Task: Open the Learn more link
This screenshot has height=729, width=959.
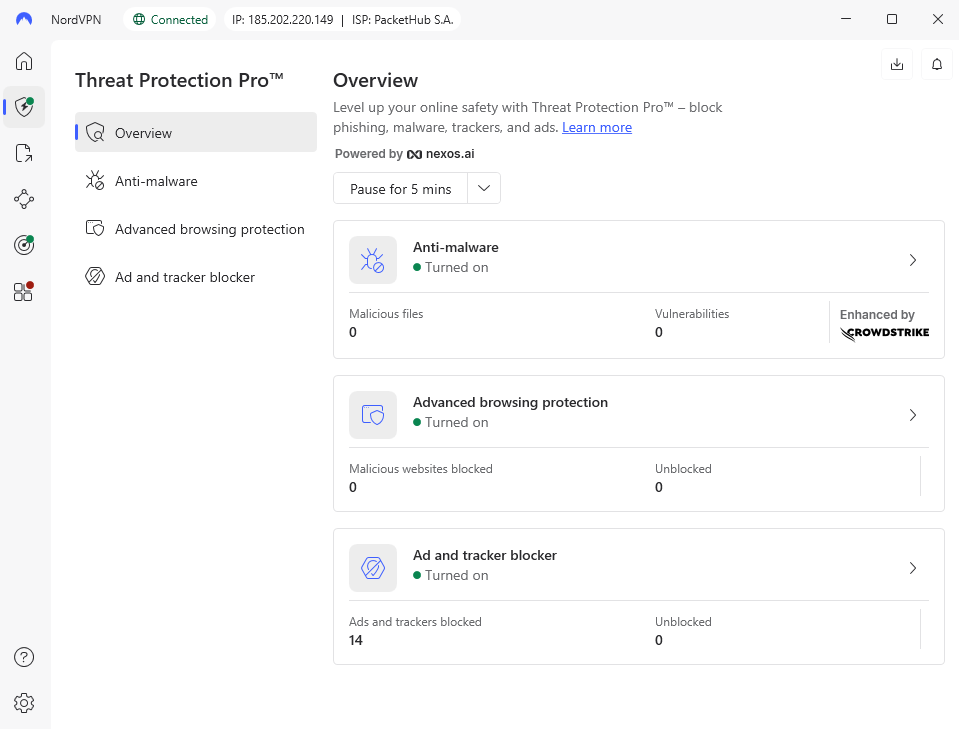Action: pos(597,127)
